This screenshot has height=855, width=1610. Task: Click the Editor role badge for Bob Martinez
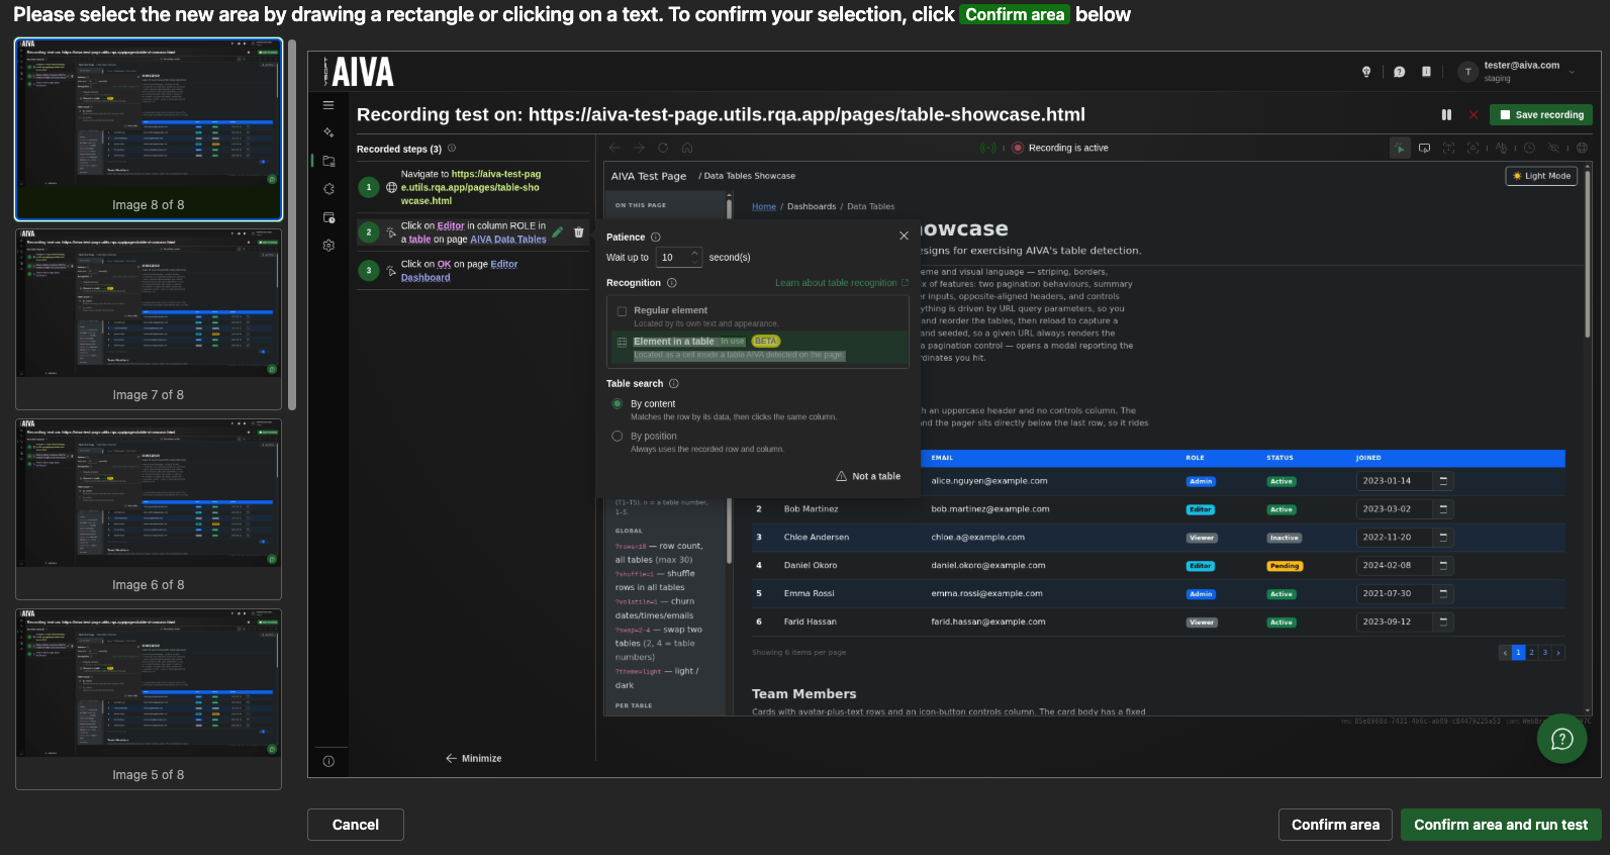click(1200, 510)
